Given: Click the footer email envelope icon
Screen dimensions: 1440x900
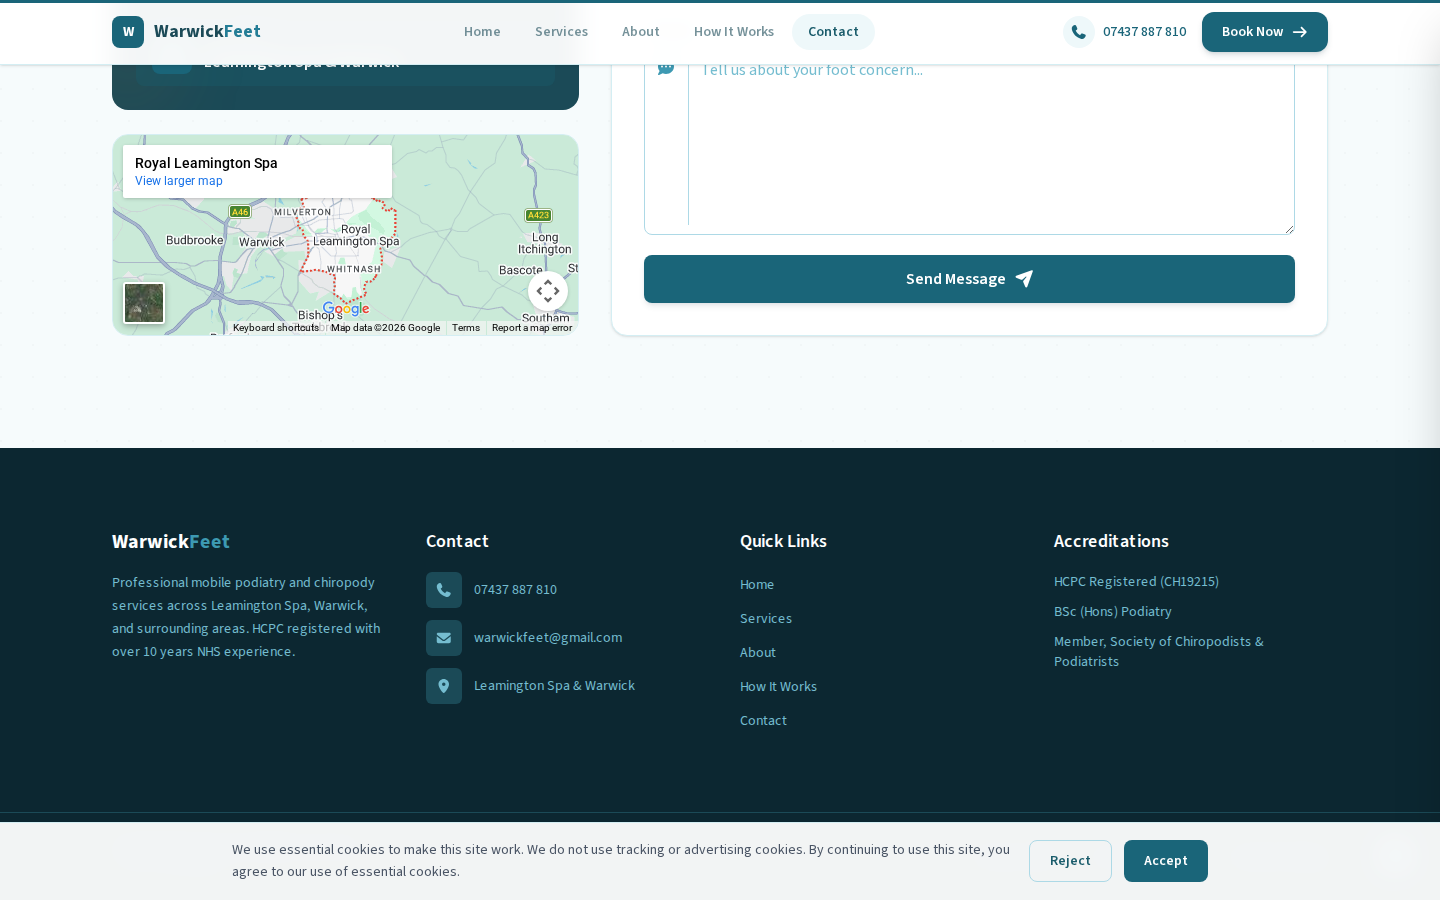Looking at the screenshot, I should point(444,638).
